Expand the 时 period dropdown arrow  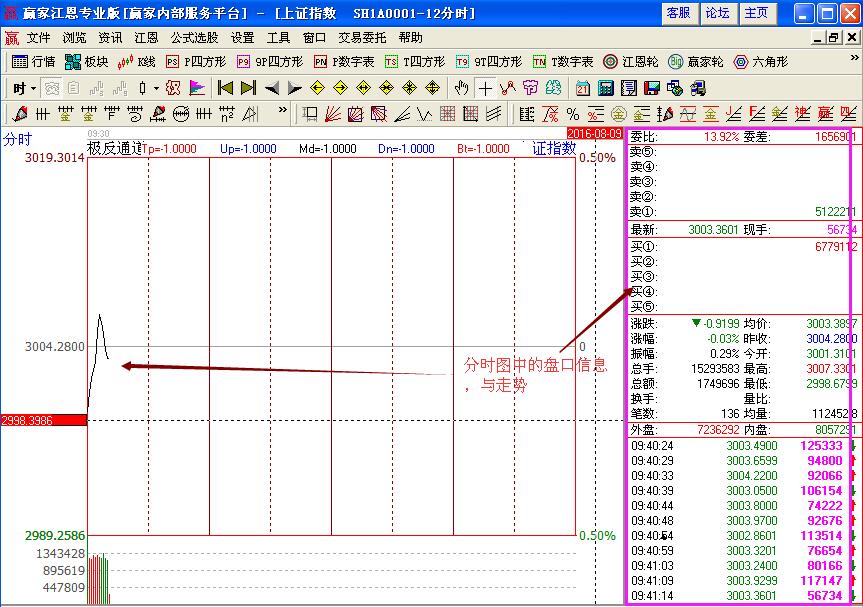31,88
